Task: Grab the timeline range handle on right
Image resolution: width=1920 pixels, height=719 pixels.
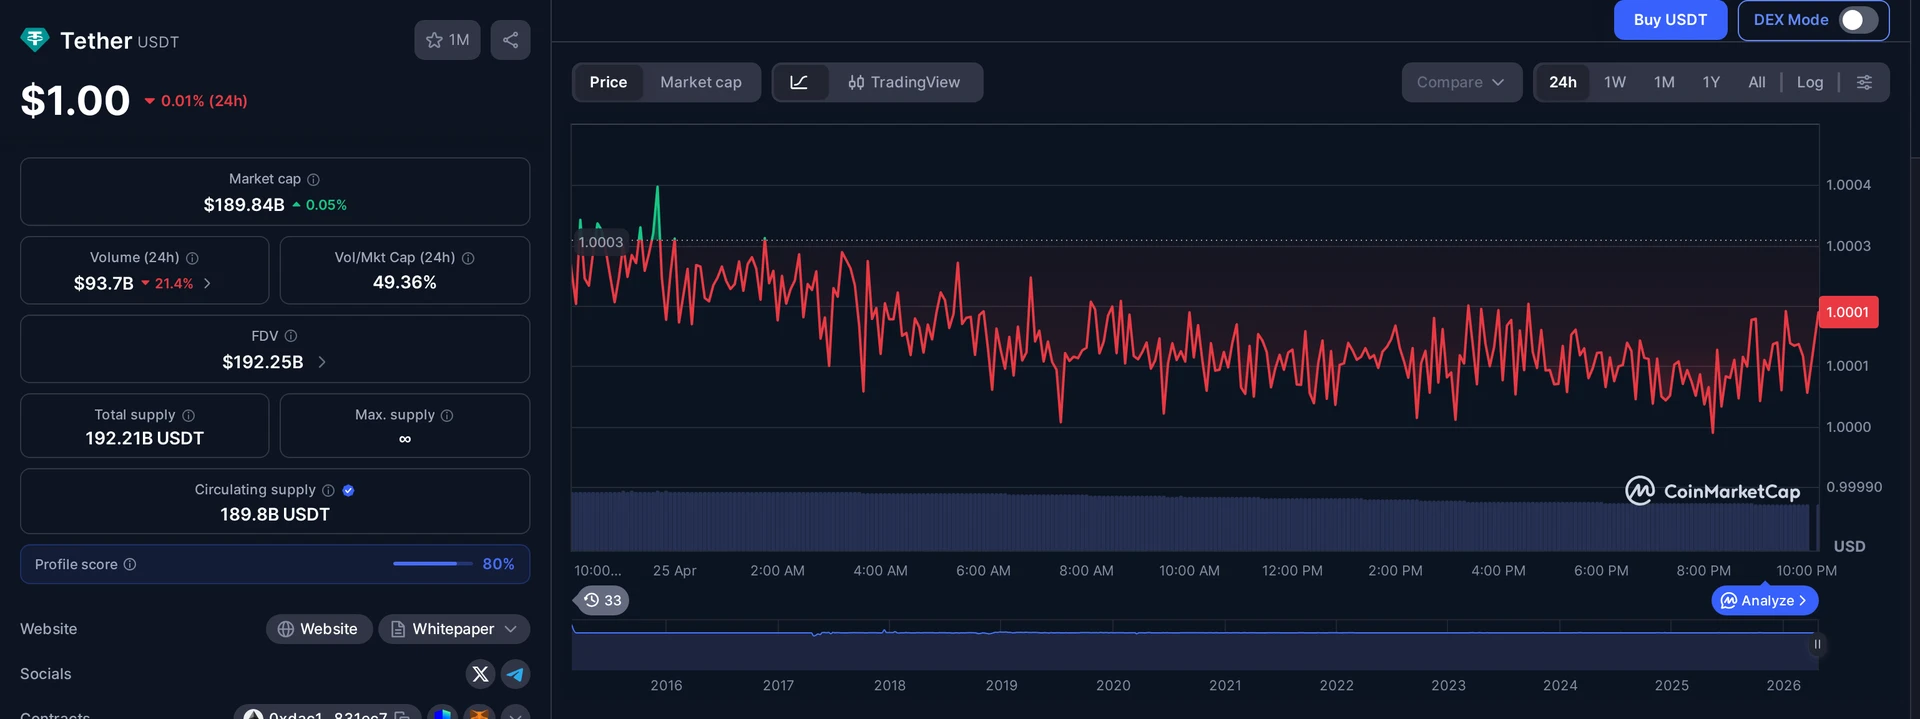Action: click(1817, 645)
